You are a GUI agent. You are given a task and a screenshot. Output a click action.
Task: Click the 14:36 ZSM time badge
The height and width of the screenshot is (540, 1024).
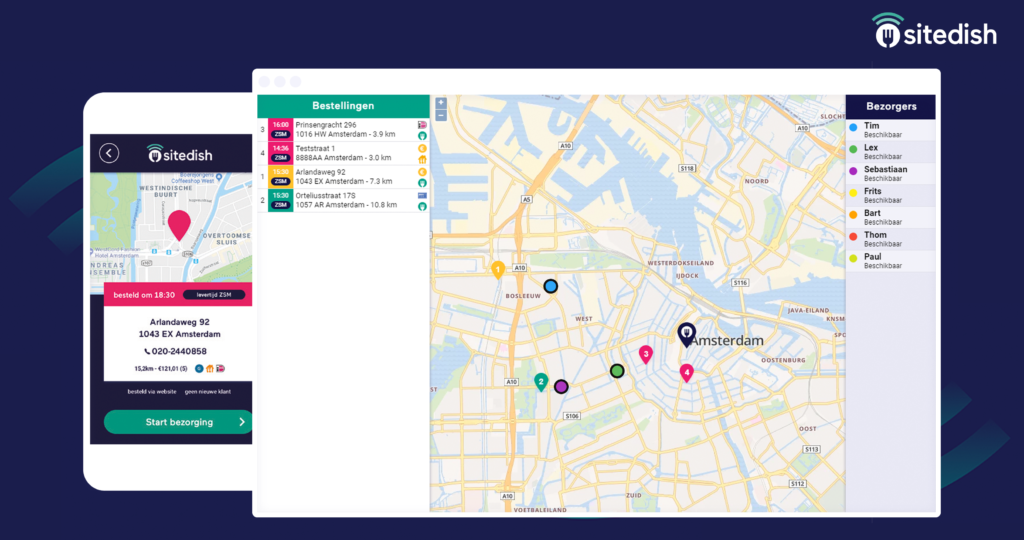pyautogui.click(x=280, y=153)
